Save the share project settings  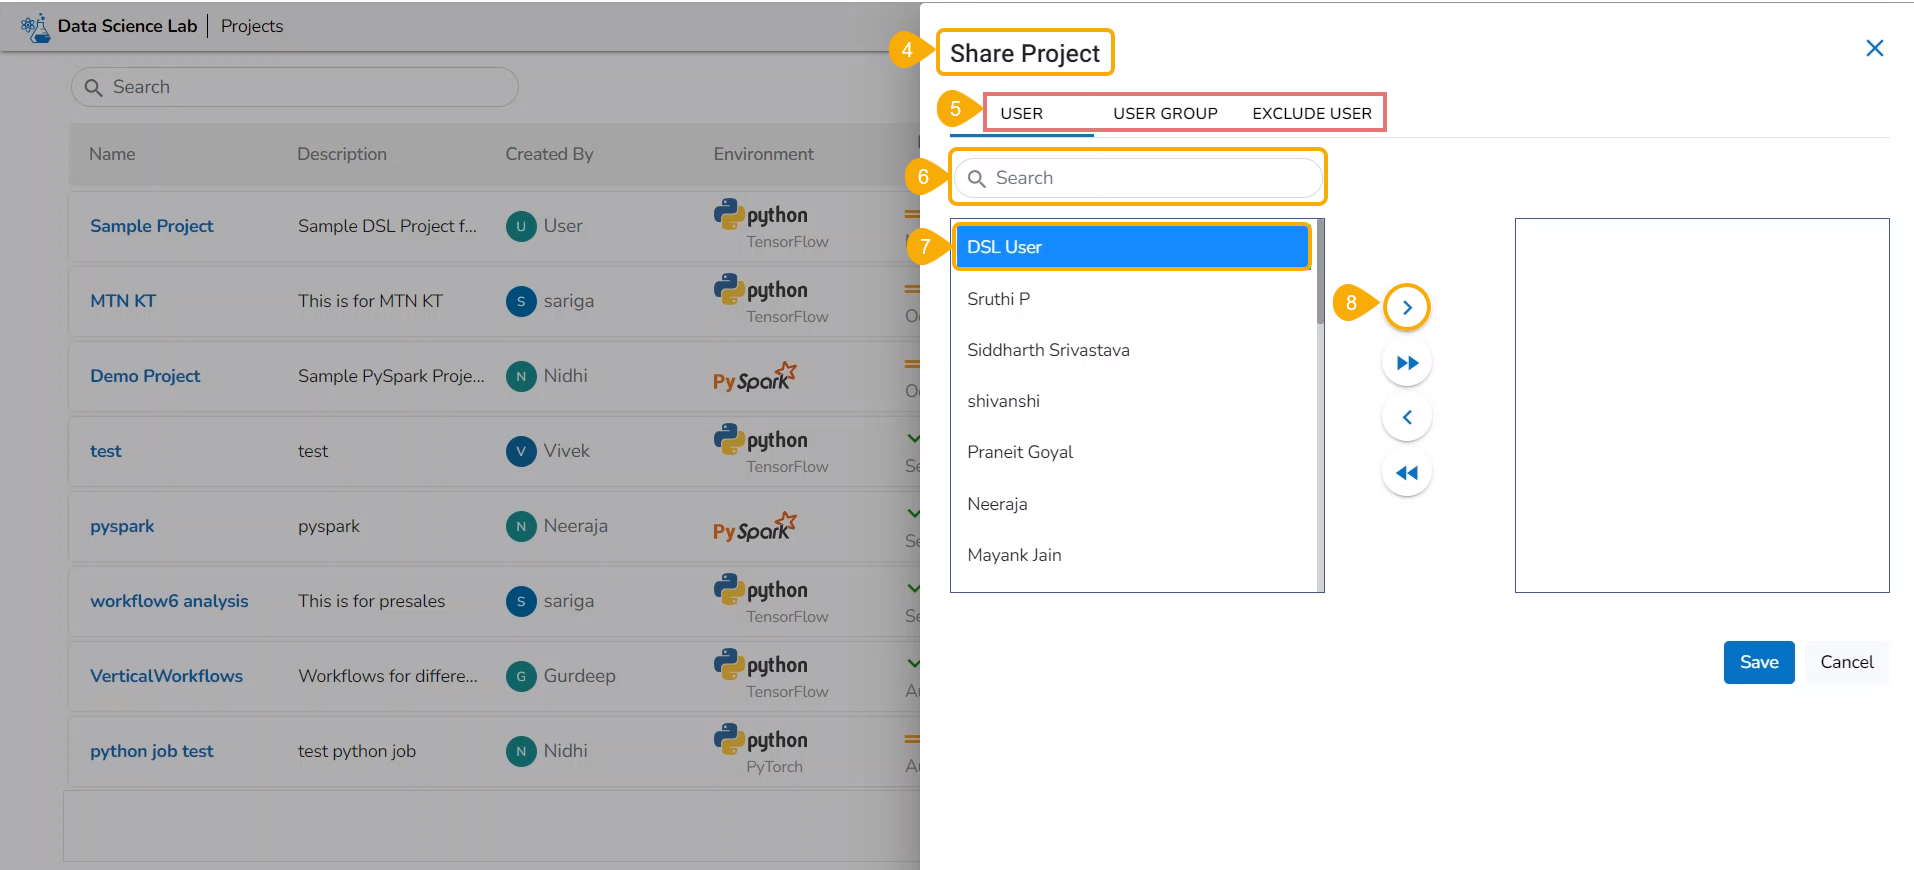pyautogui.click(x=1758, y=662)
